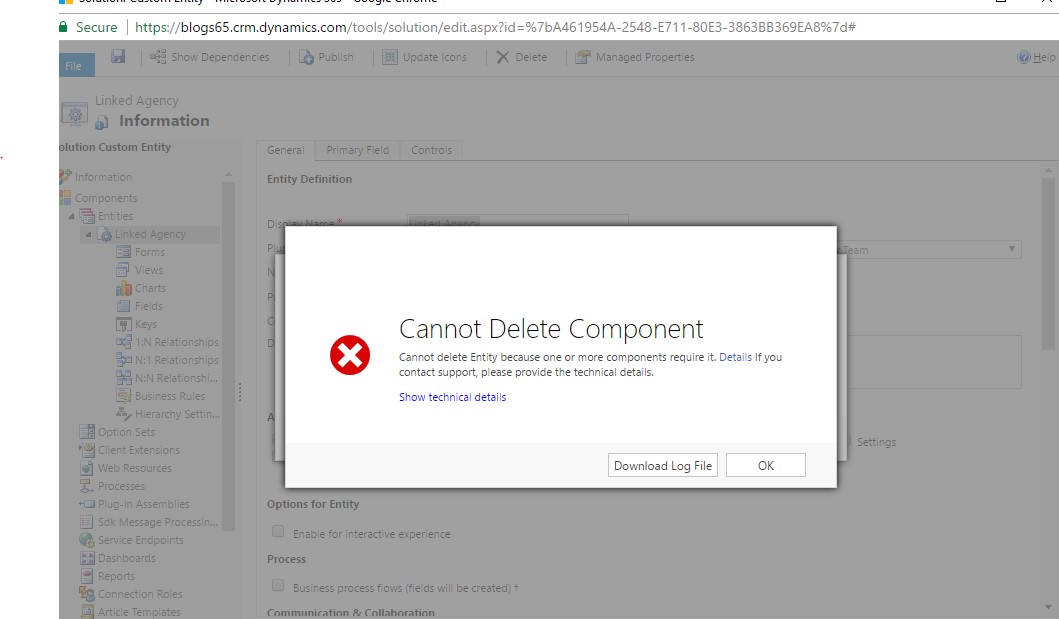Collapse the Entities tree node
The height and width of the screenshot is (619, 1059).
point(72,216)
